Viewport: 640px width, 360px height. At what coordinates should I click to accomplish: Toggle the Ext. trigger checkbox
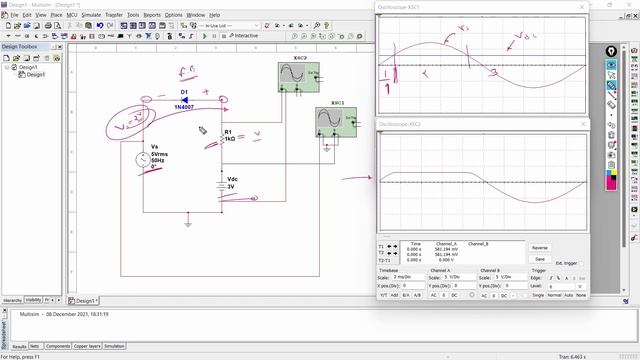pyautogui.click(x=581, y=263)
